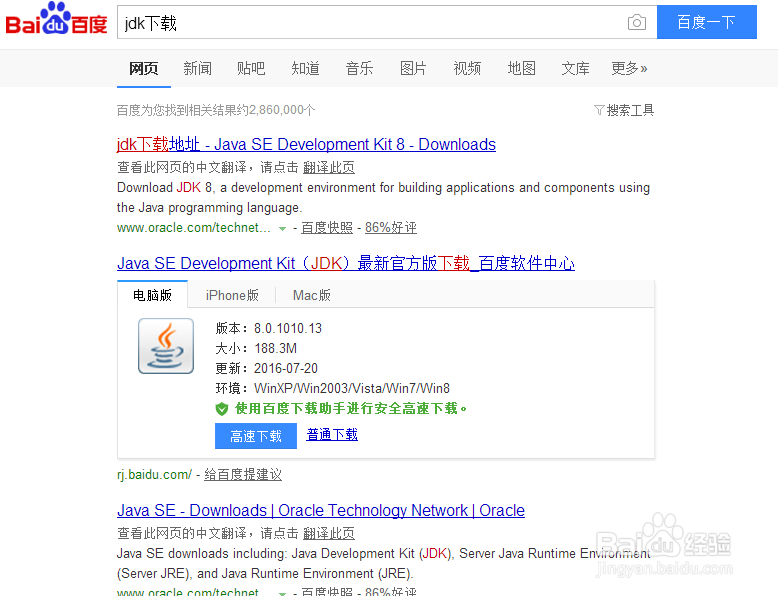Open camera image search icon

pos(637,22)
